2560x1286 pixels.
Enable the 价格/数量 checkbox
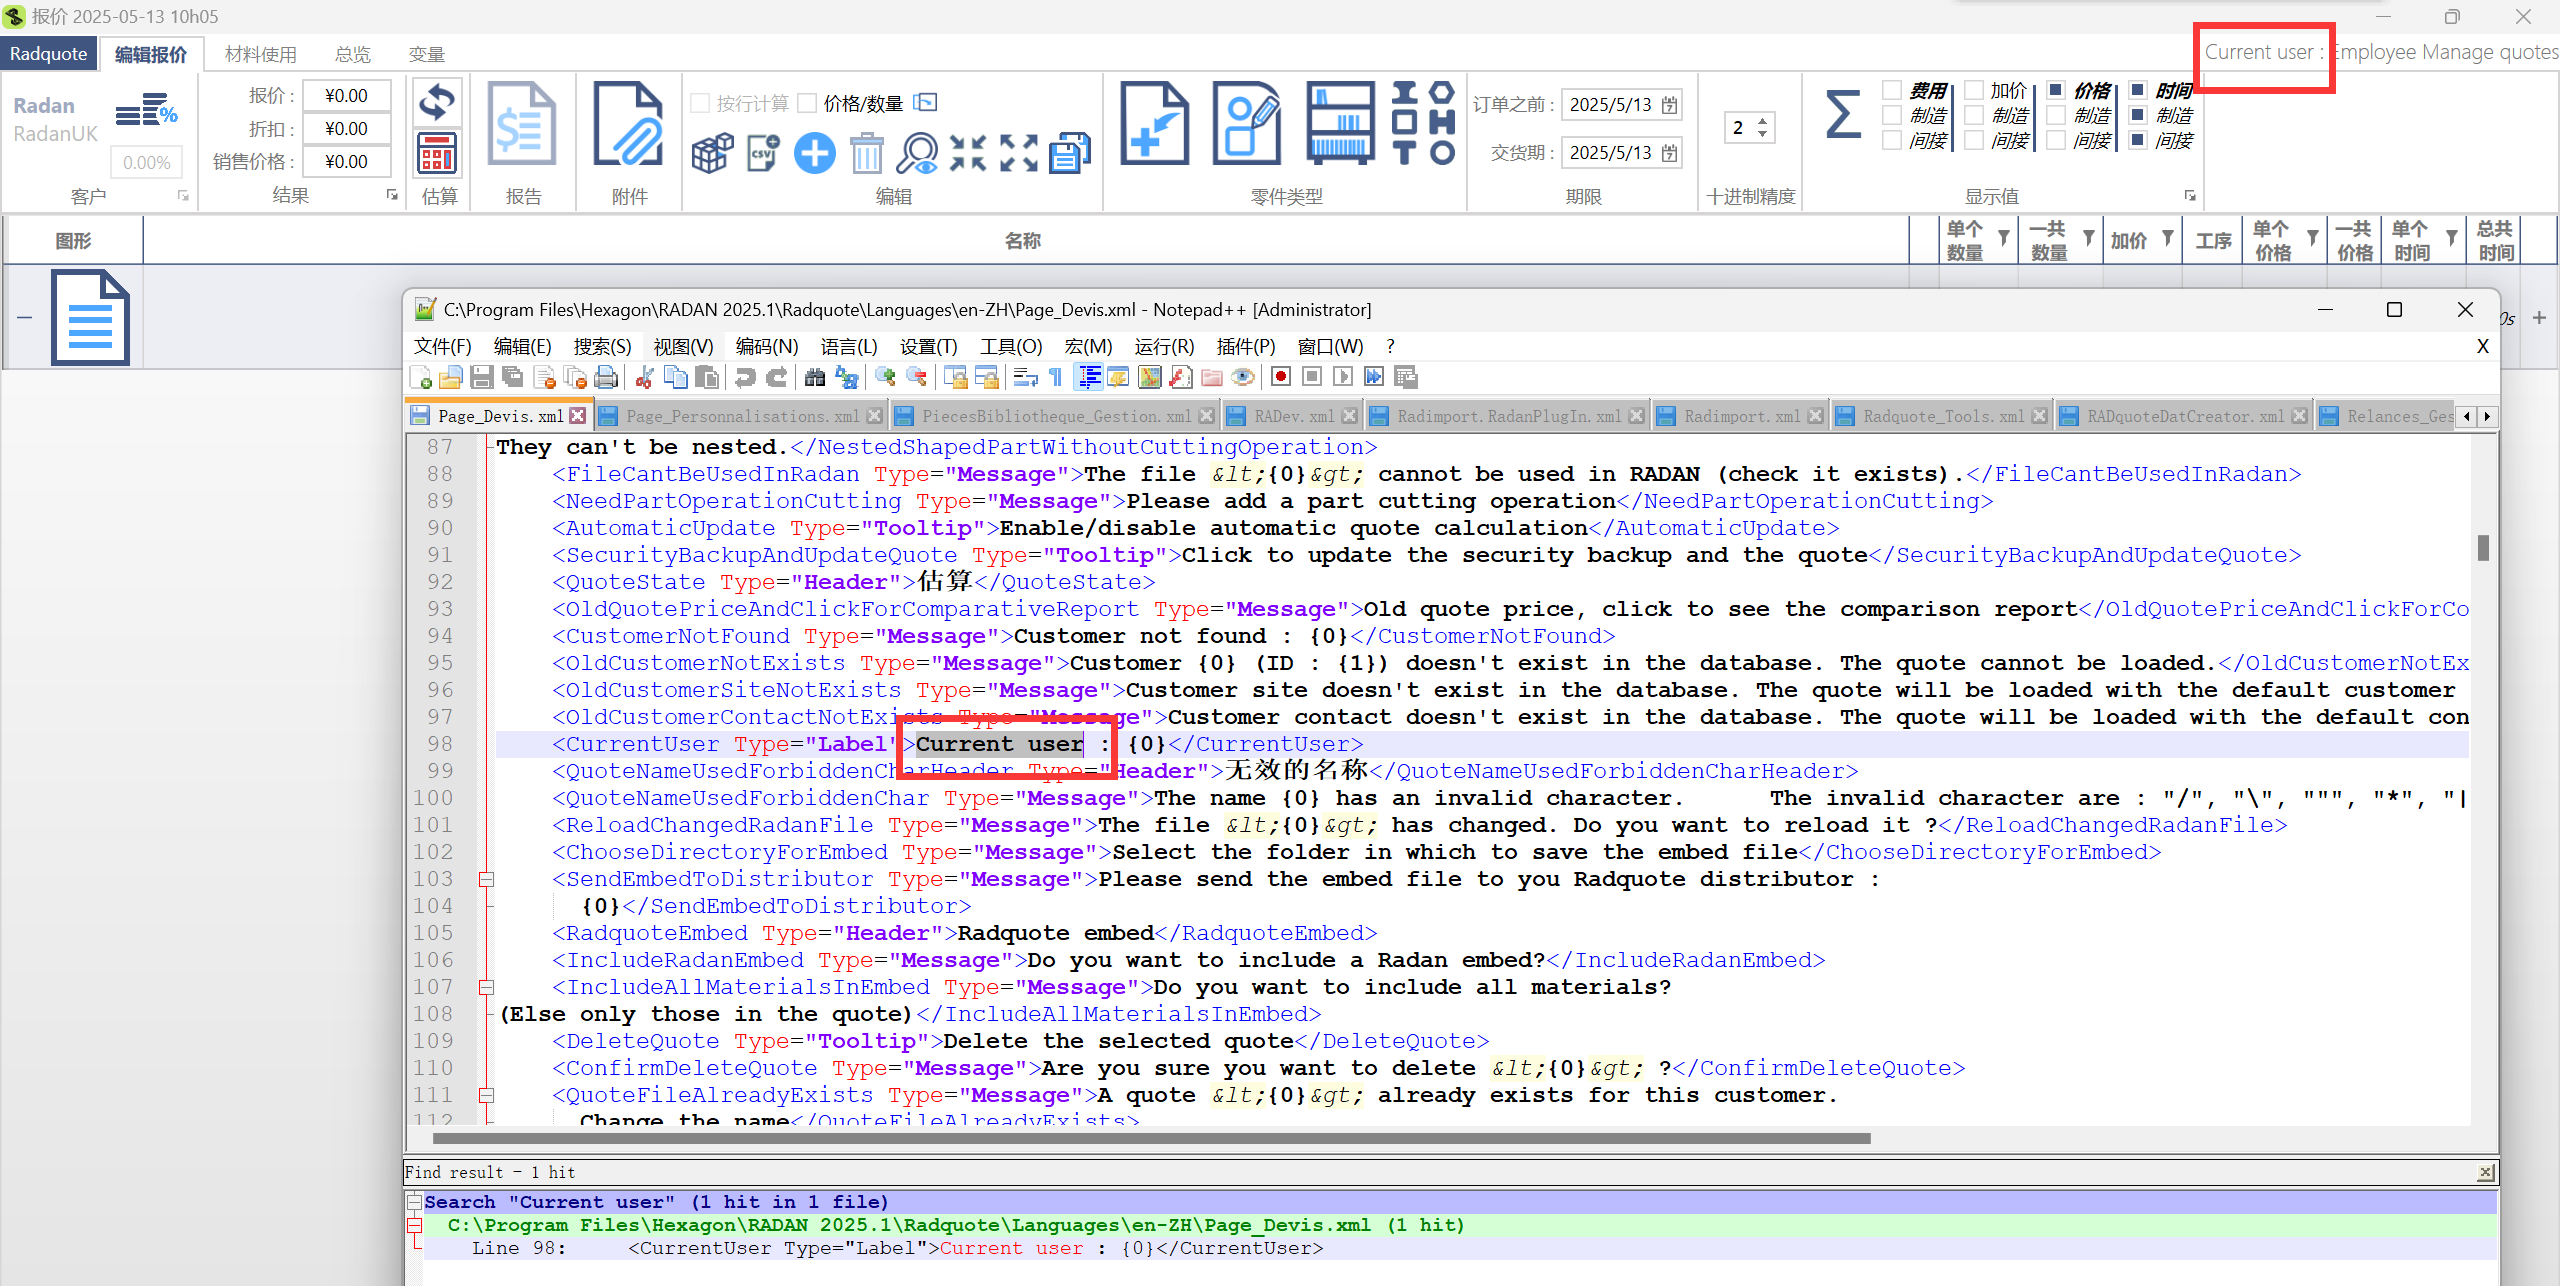click(808, 103)
